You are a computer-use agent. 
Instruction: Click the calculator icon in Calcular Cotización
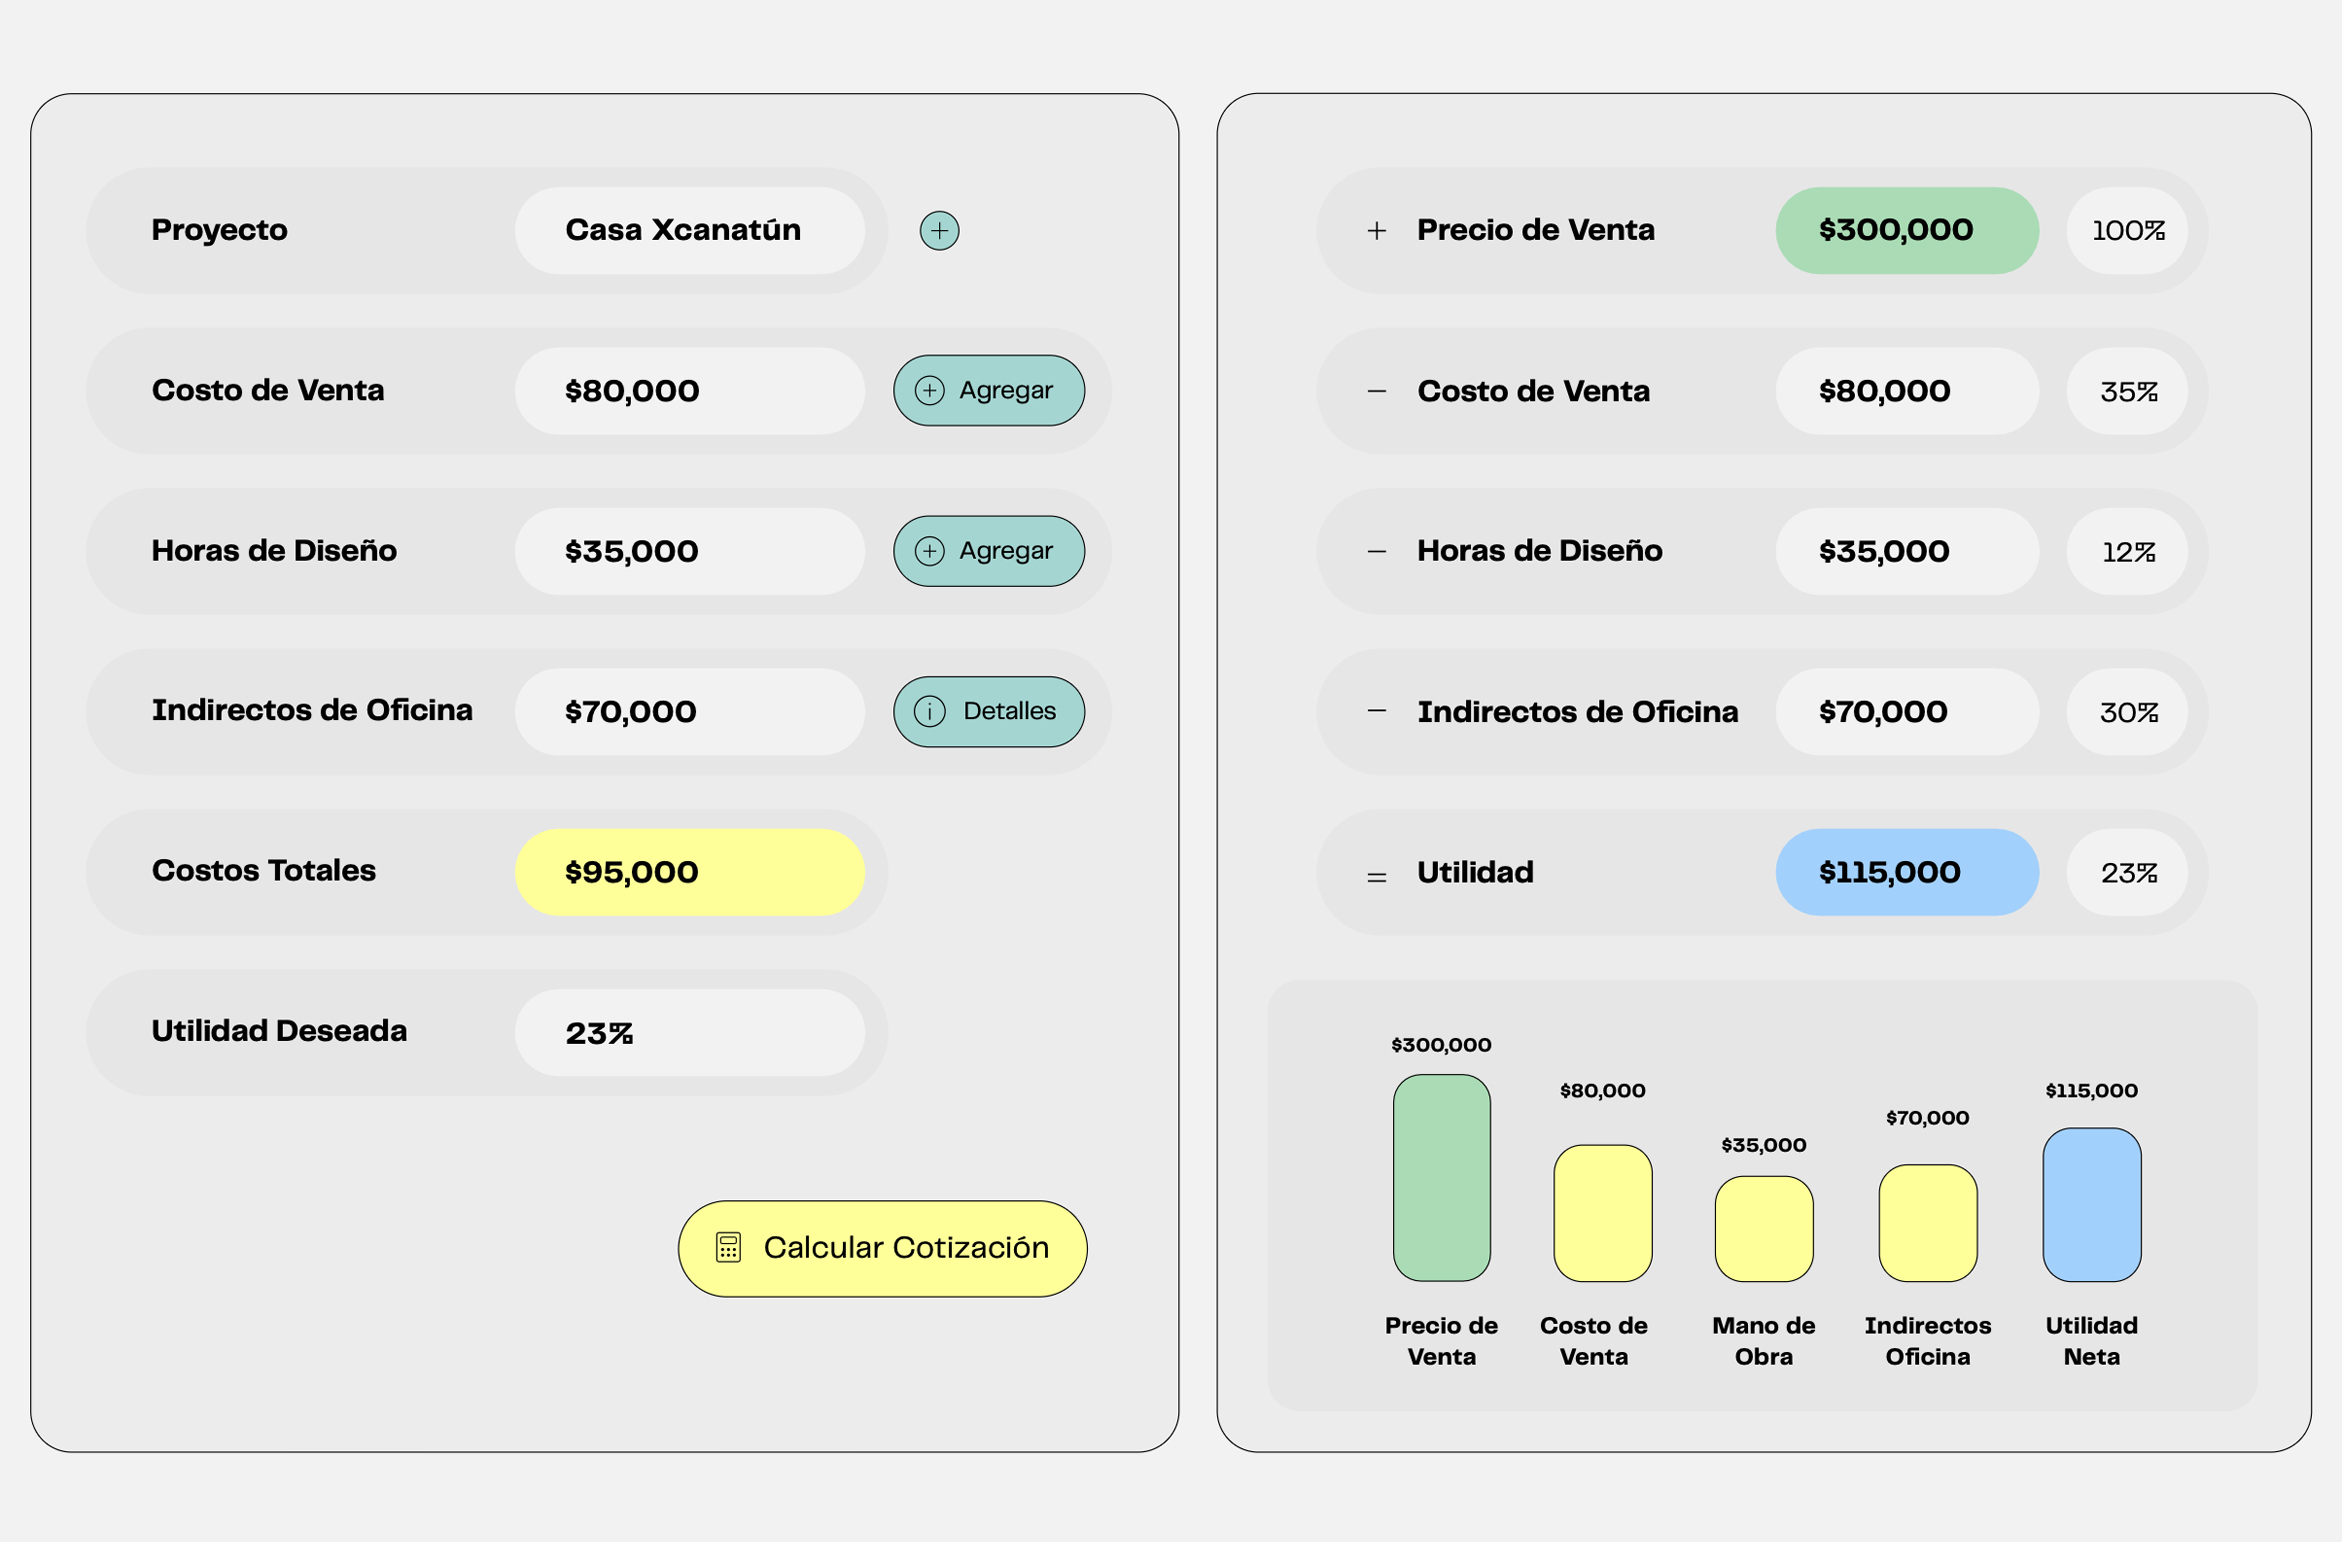click(x=728, y=1248)
